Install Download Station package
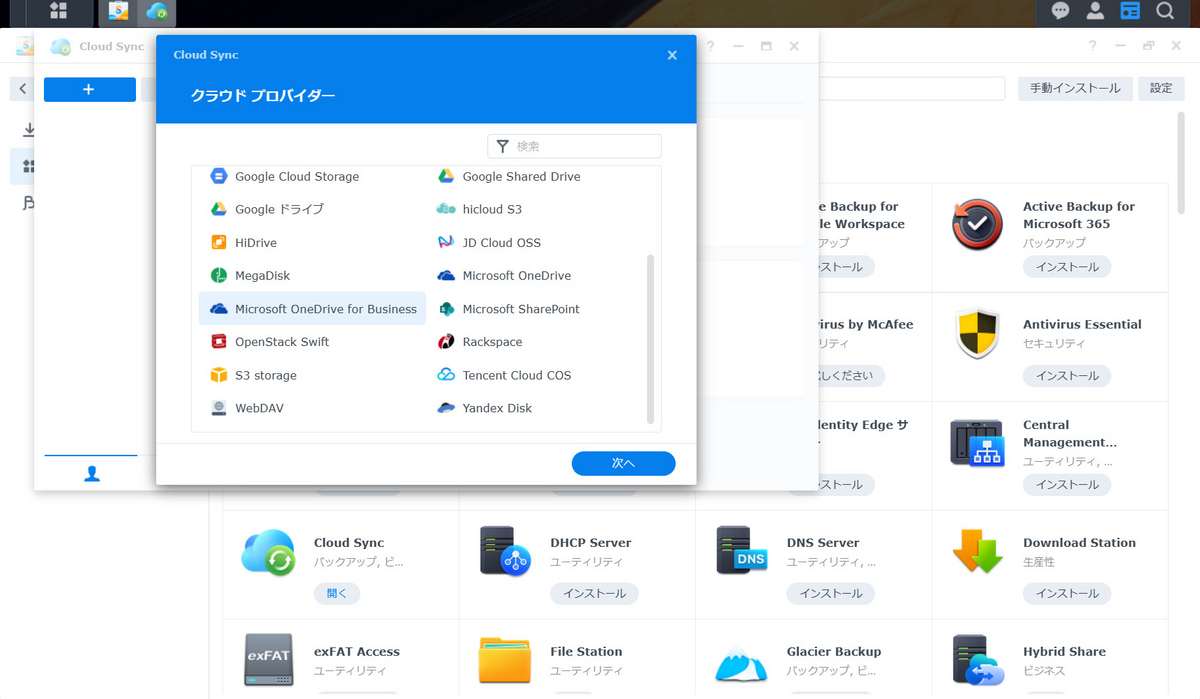Screen dimensions: 1200x699 coord(1067,593)
